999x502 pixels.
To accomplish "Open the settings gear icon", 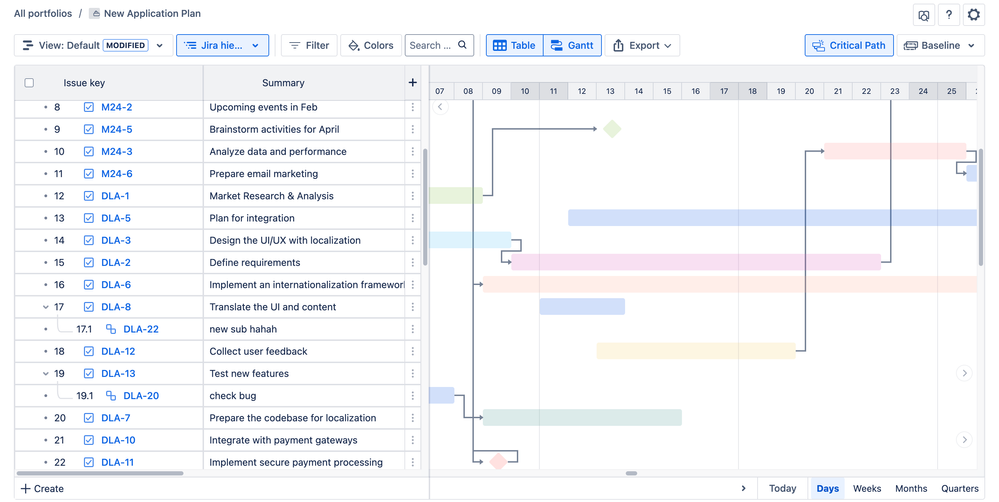I will click(x=974, y=15).
